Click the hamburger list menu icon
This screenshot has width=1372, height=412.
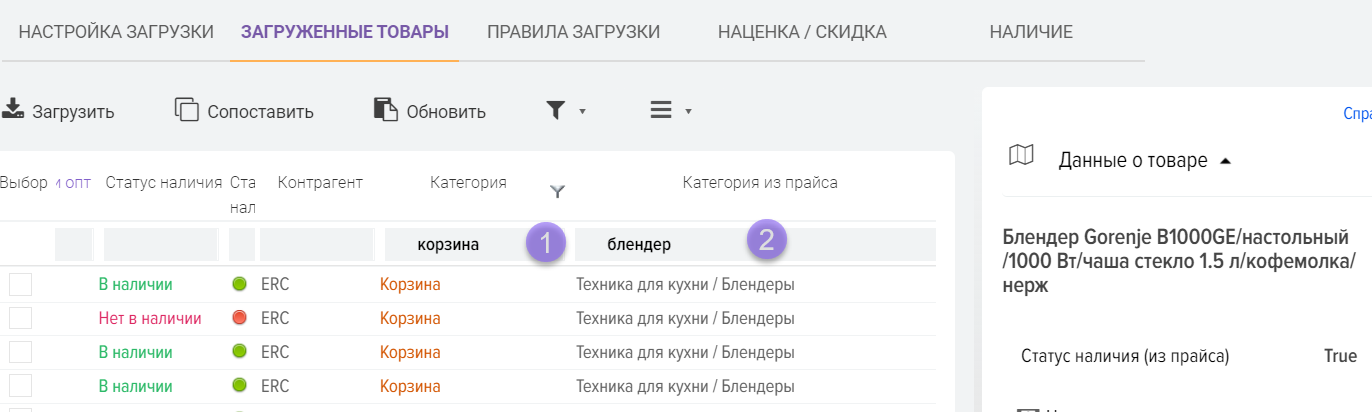pyautogui.click(x=661, y=110)
